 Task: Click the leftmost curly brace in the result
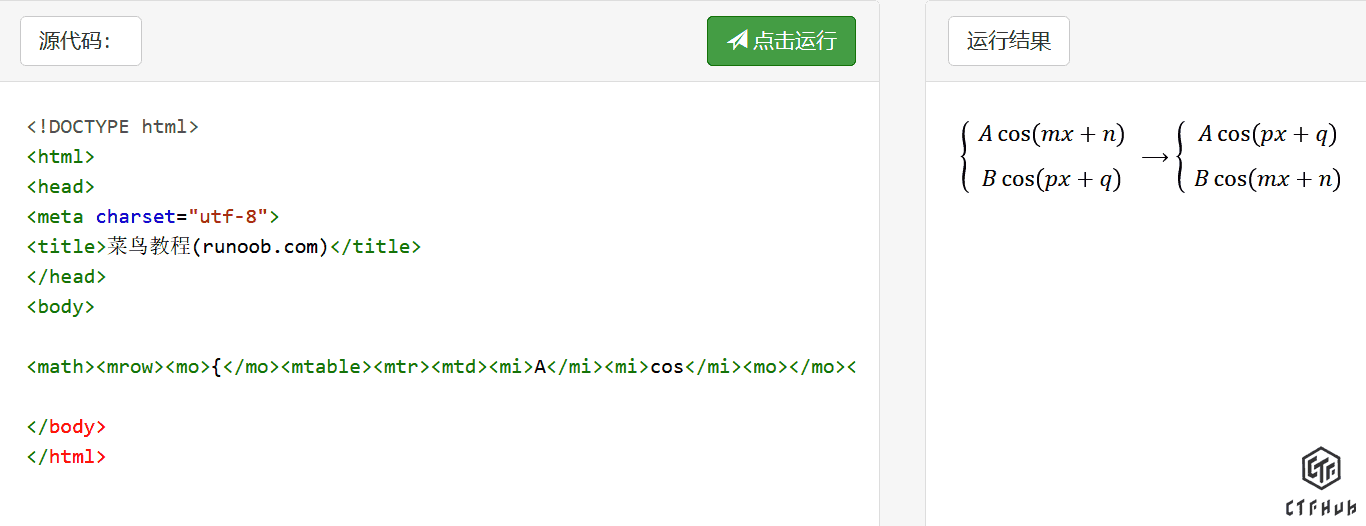coord(965,157)
